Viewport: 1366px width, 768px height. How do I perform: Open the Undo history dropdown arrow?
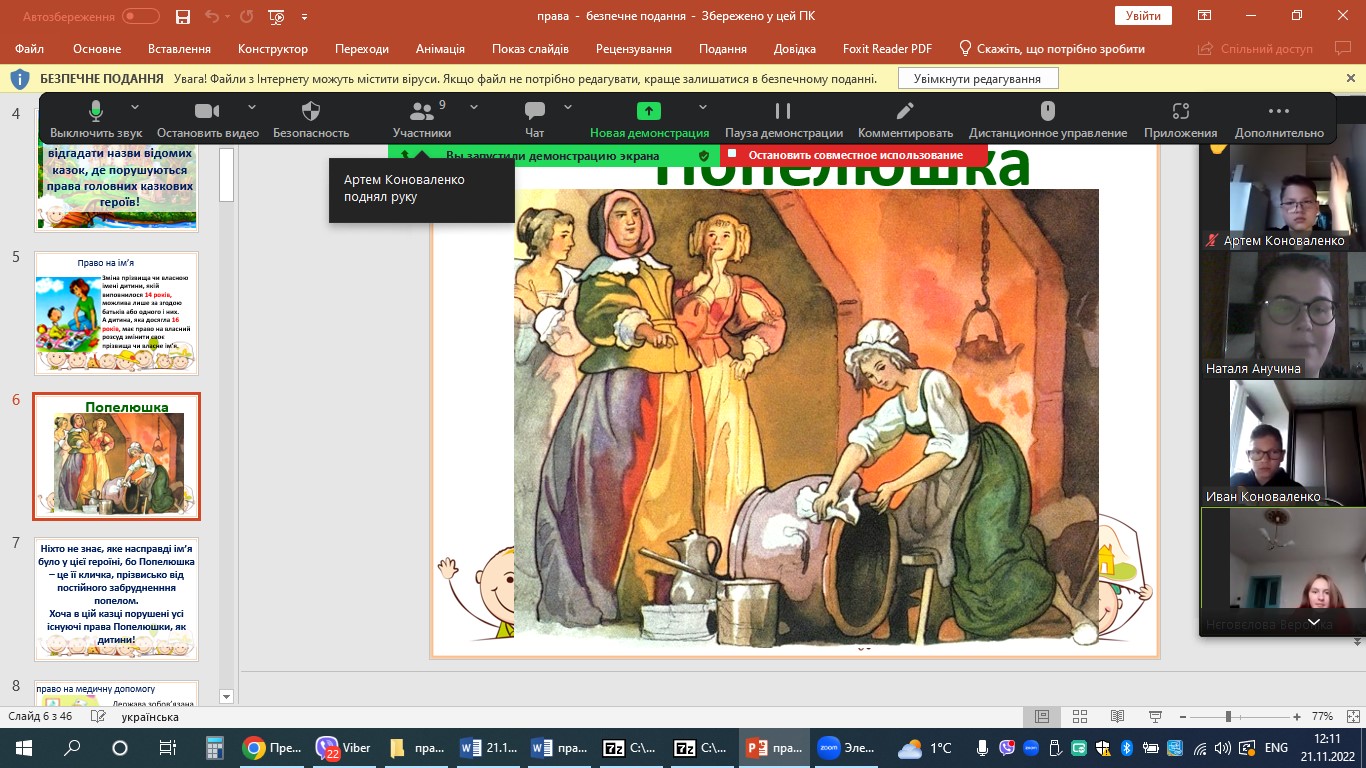[227, 16]
